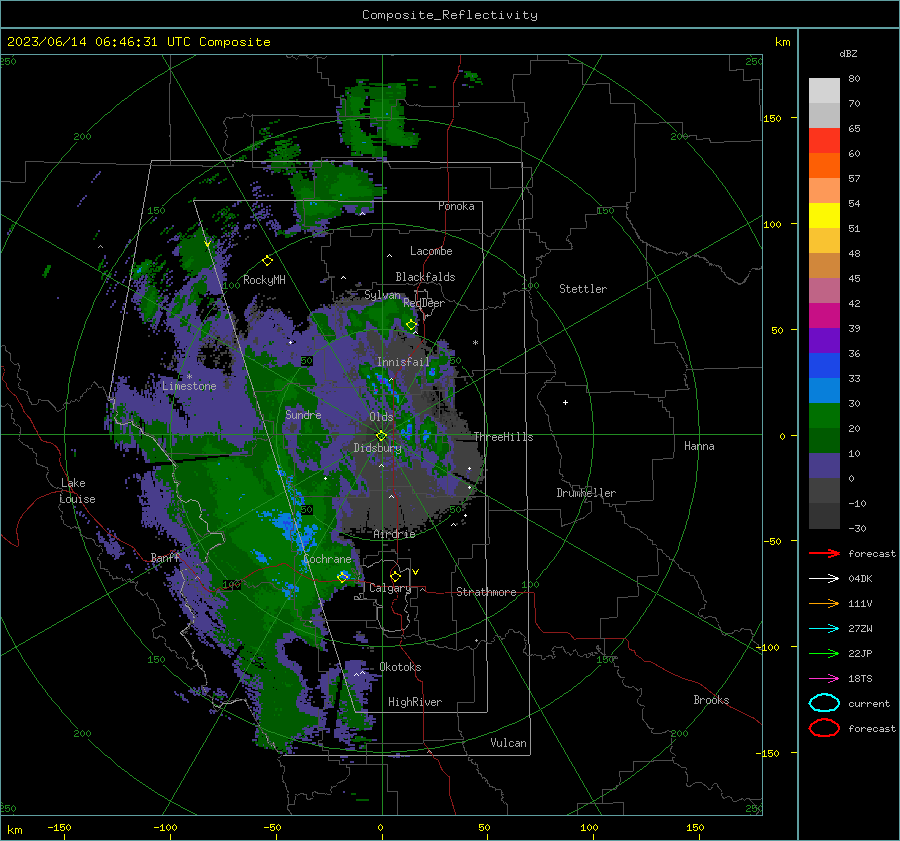The height and width of the screenshot is (841, 900).
Task: Select the dark green 10-20 dBZ swatch
Action: (824, 441)
